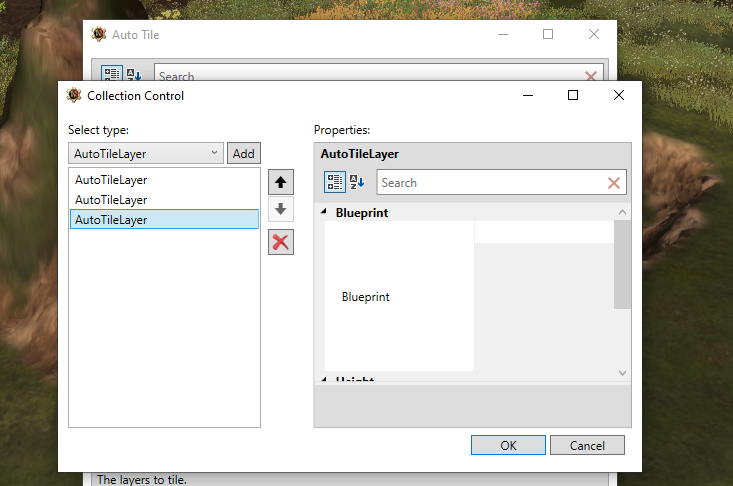Select the second AutoTileLayer list item

coord(164,200)
